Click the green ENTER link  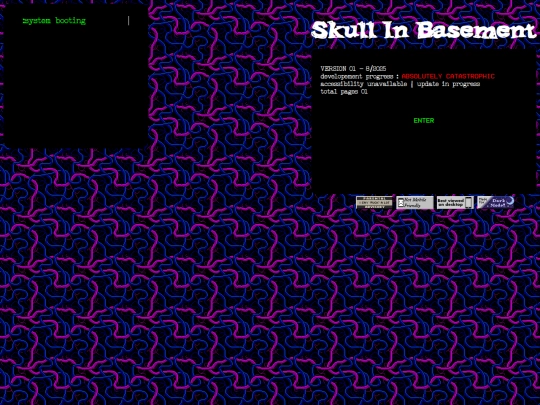[424, 121]
